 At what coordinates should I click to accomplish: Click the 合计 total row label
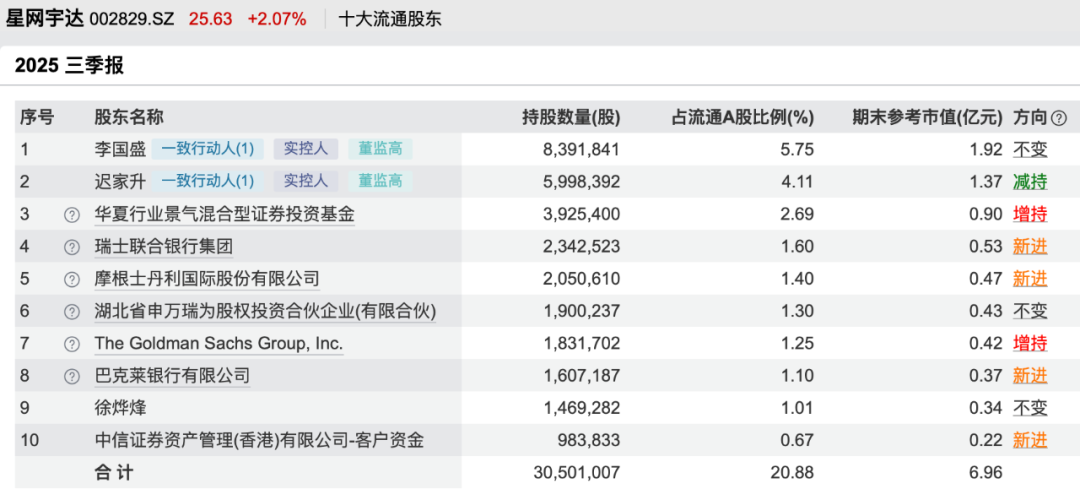tap(114, 473)
